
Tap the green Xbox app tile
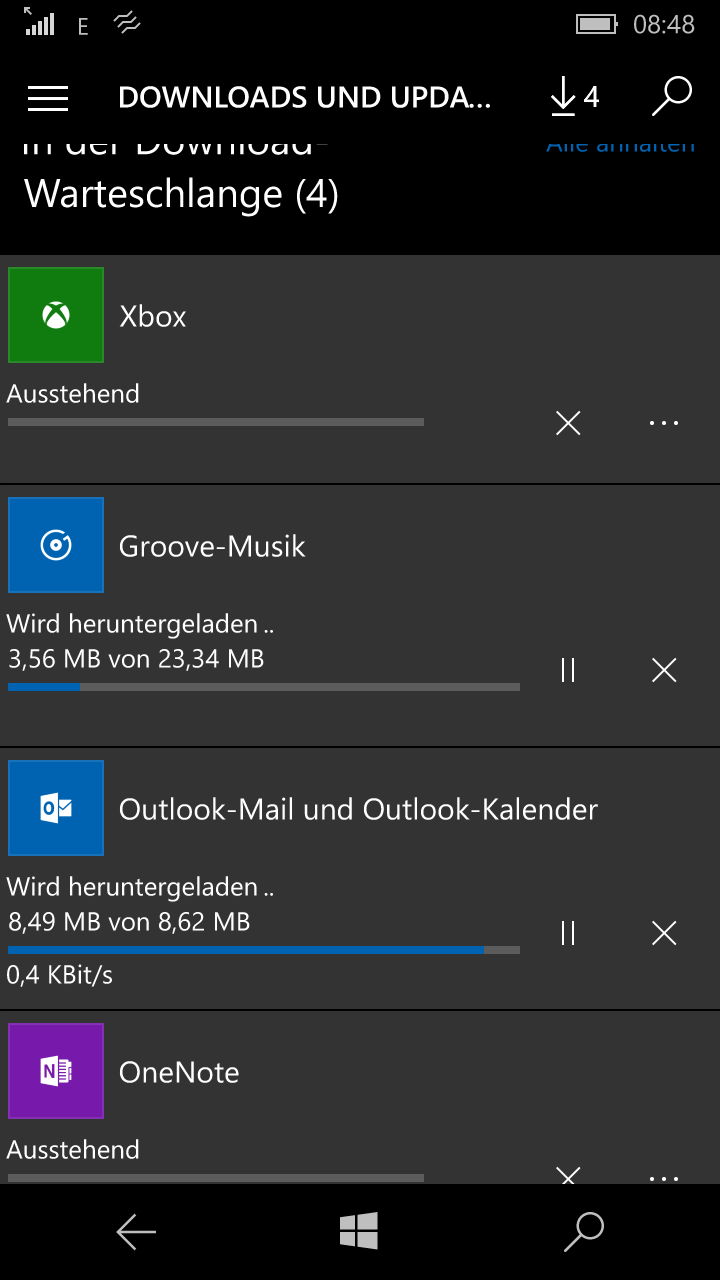(56, 315)
